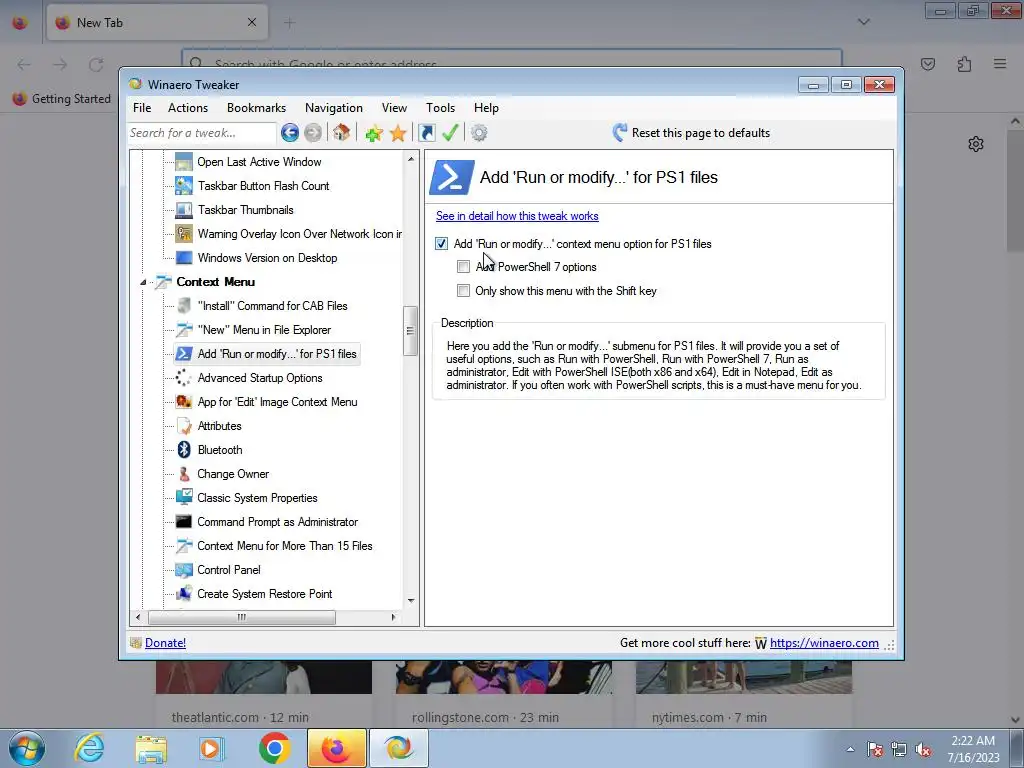Open Google Chrome from the taskbar
The image size is (1024, 768).
275,748
